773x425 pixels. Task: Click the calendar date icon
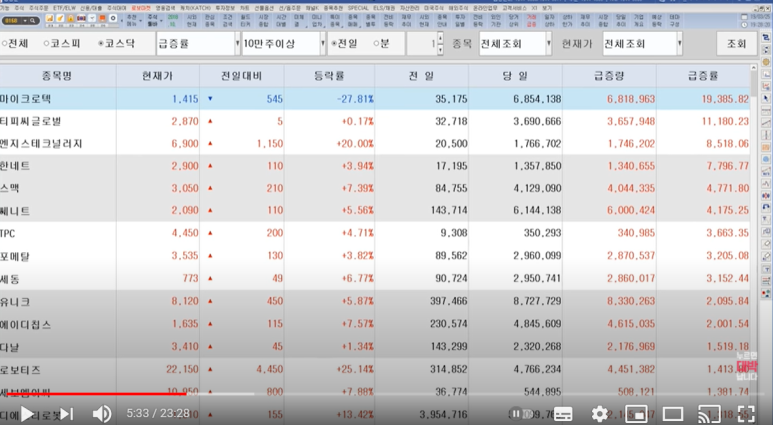[x=744, y=17]
